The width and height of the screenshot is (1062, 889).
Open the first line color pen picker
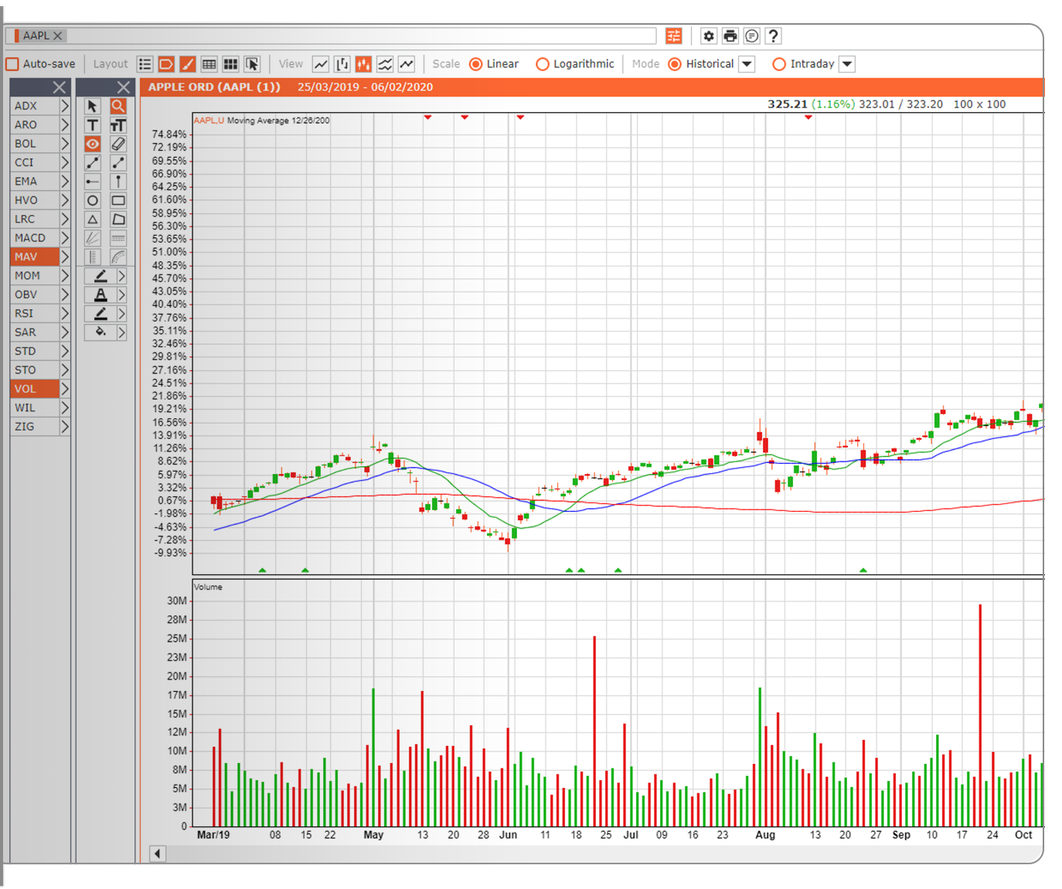pos(100,276)
